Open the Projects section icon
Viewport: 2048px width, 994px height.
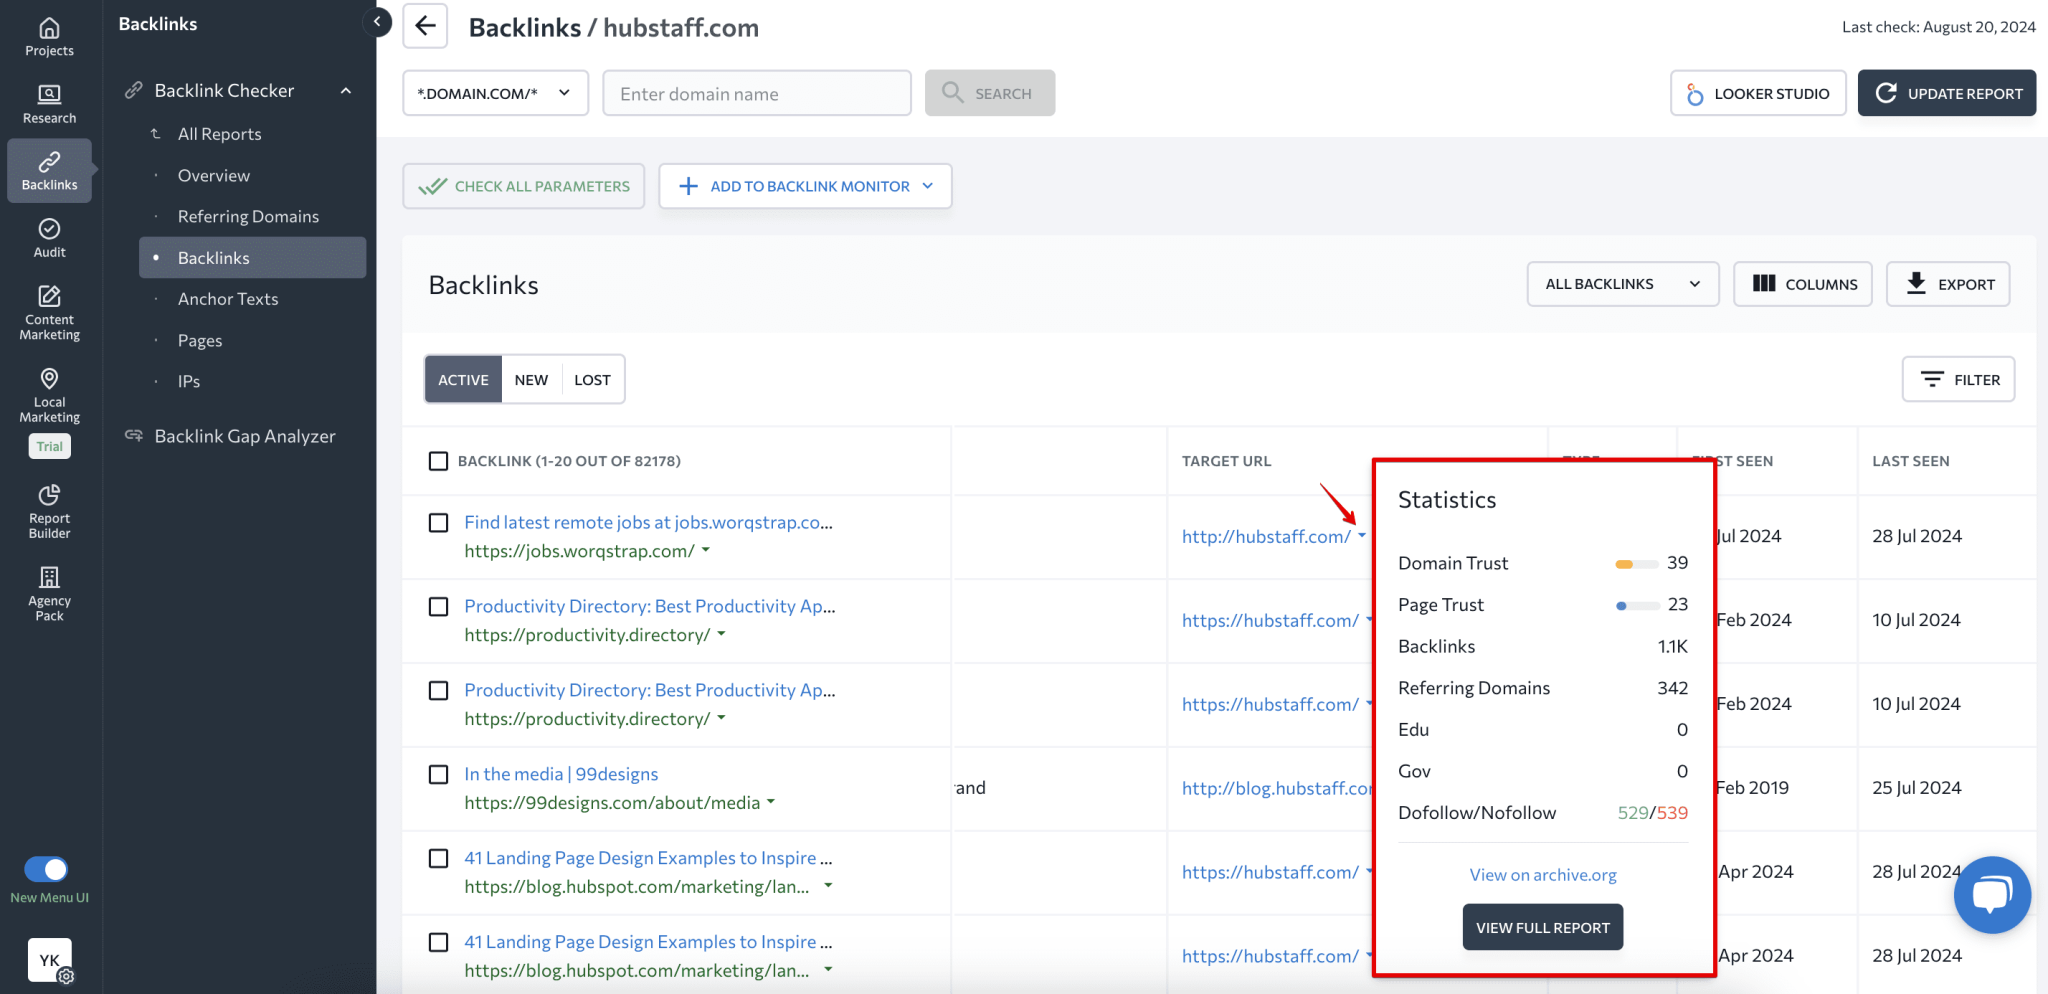coord(49,36)
